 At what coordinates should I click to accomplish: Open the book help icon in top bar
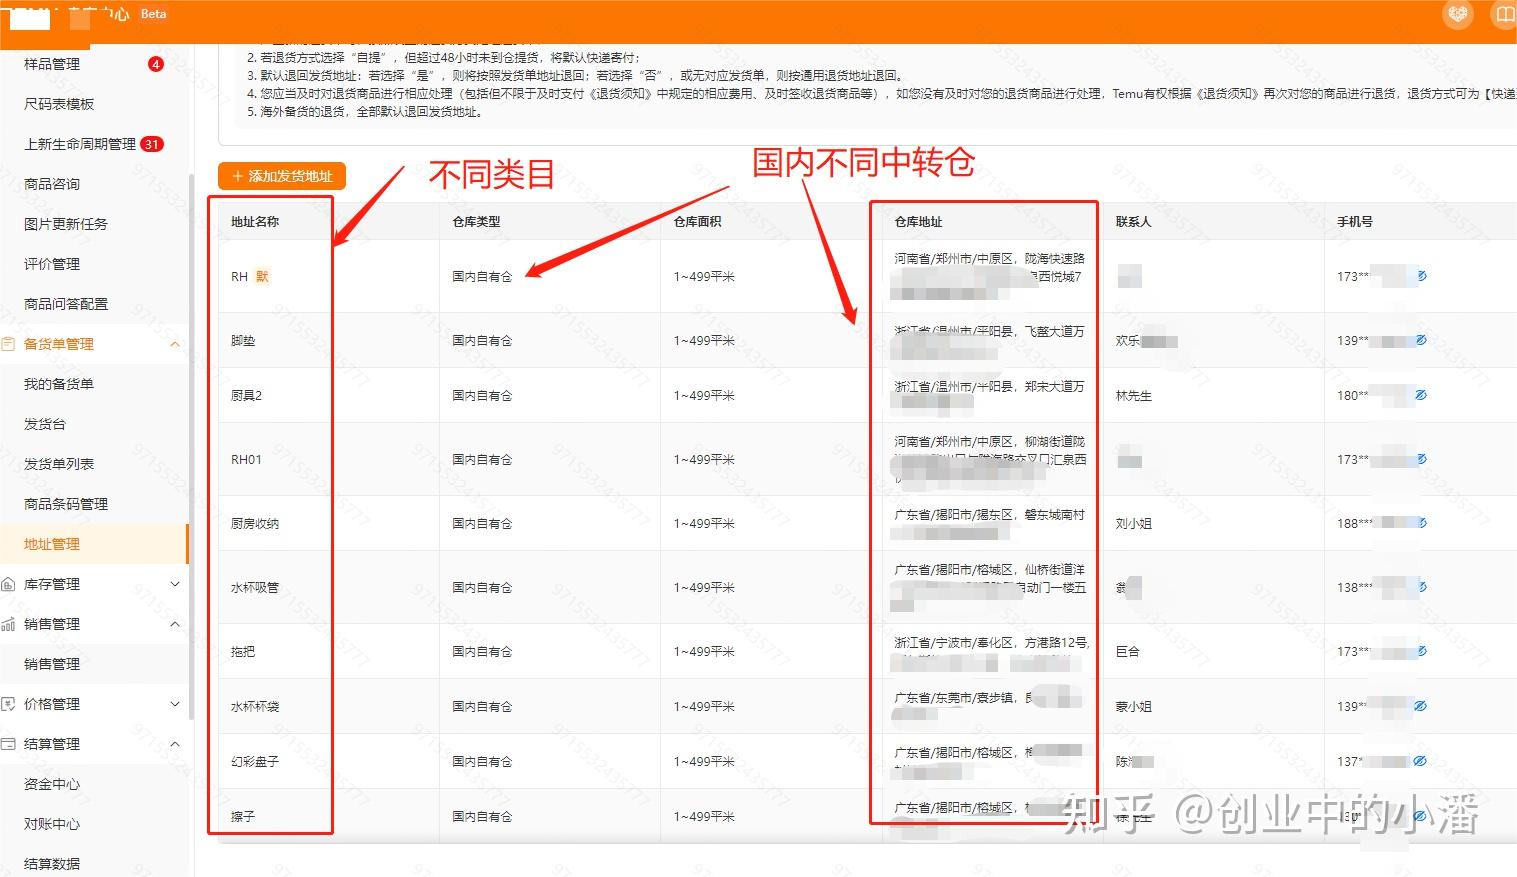click(x=1504, y=14)
